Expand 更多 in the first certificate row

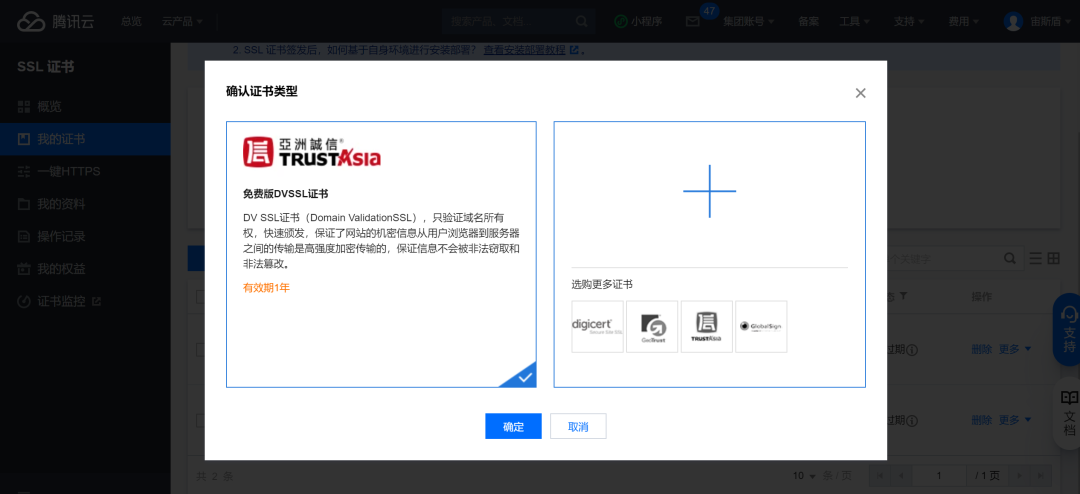(x=1015, y=349)
